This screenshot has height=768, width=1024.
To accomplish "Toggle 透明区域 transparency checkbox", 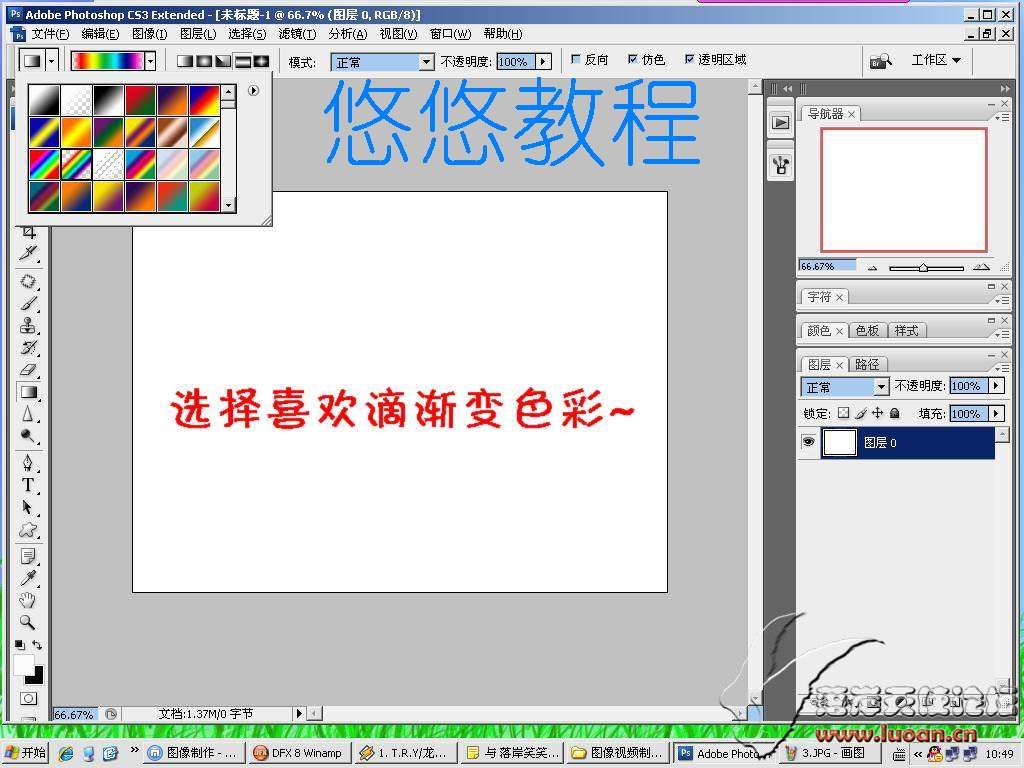I will [x=689, y=59].
